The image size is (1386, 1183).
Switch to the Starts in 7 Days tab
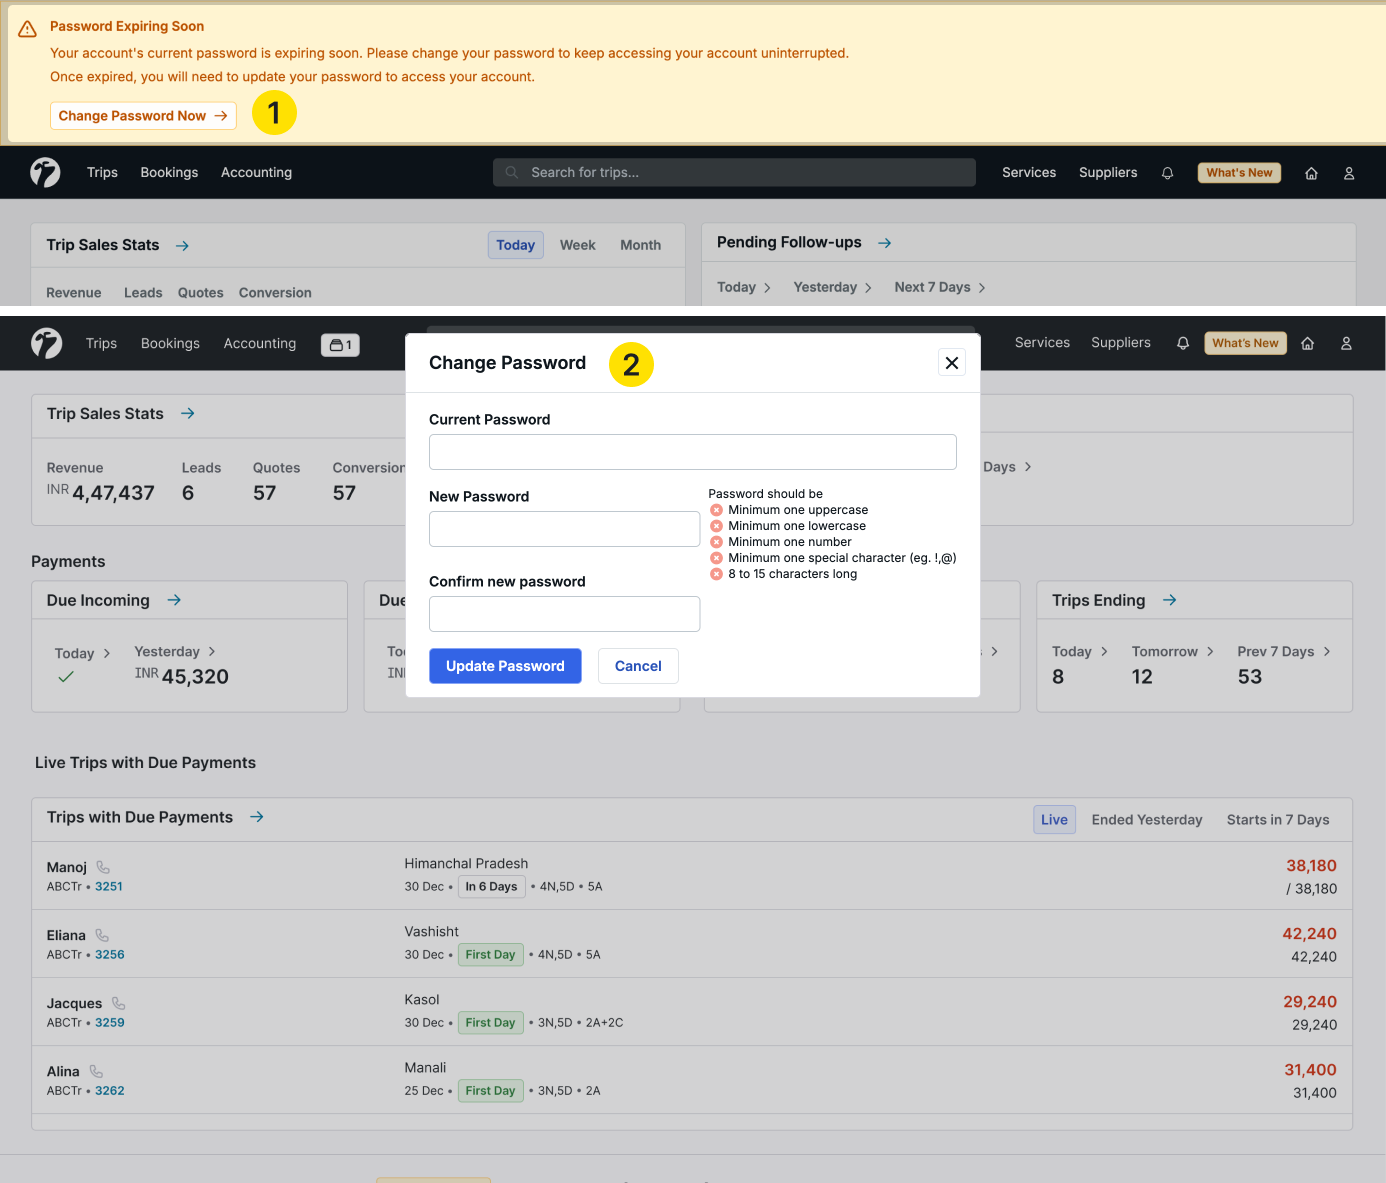pyautogui.click(x=1278, y=820)
